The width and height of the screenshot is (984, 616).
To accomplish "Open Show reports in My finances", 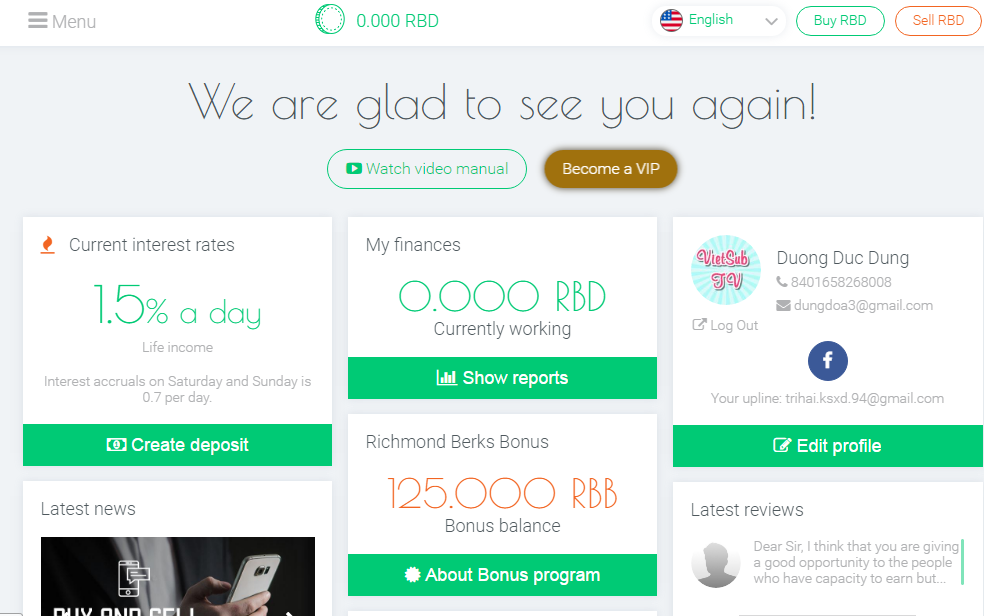I will [x=502, y=378].
